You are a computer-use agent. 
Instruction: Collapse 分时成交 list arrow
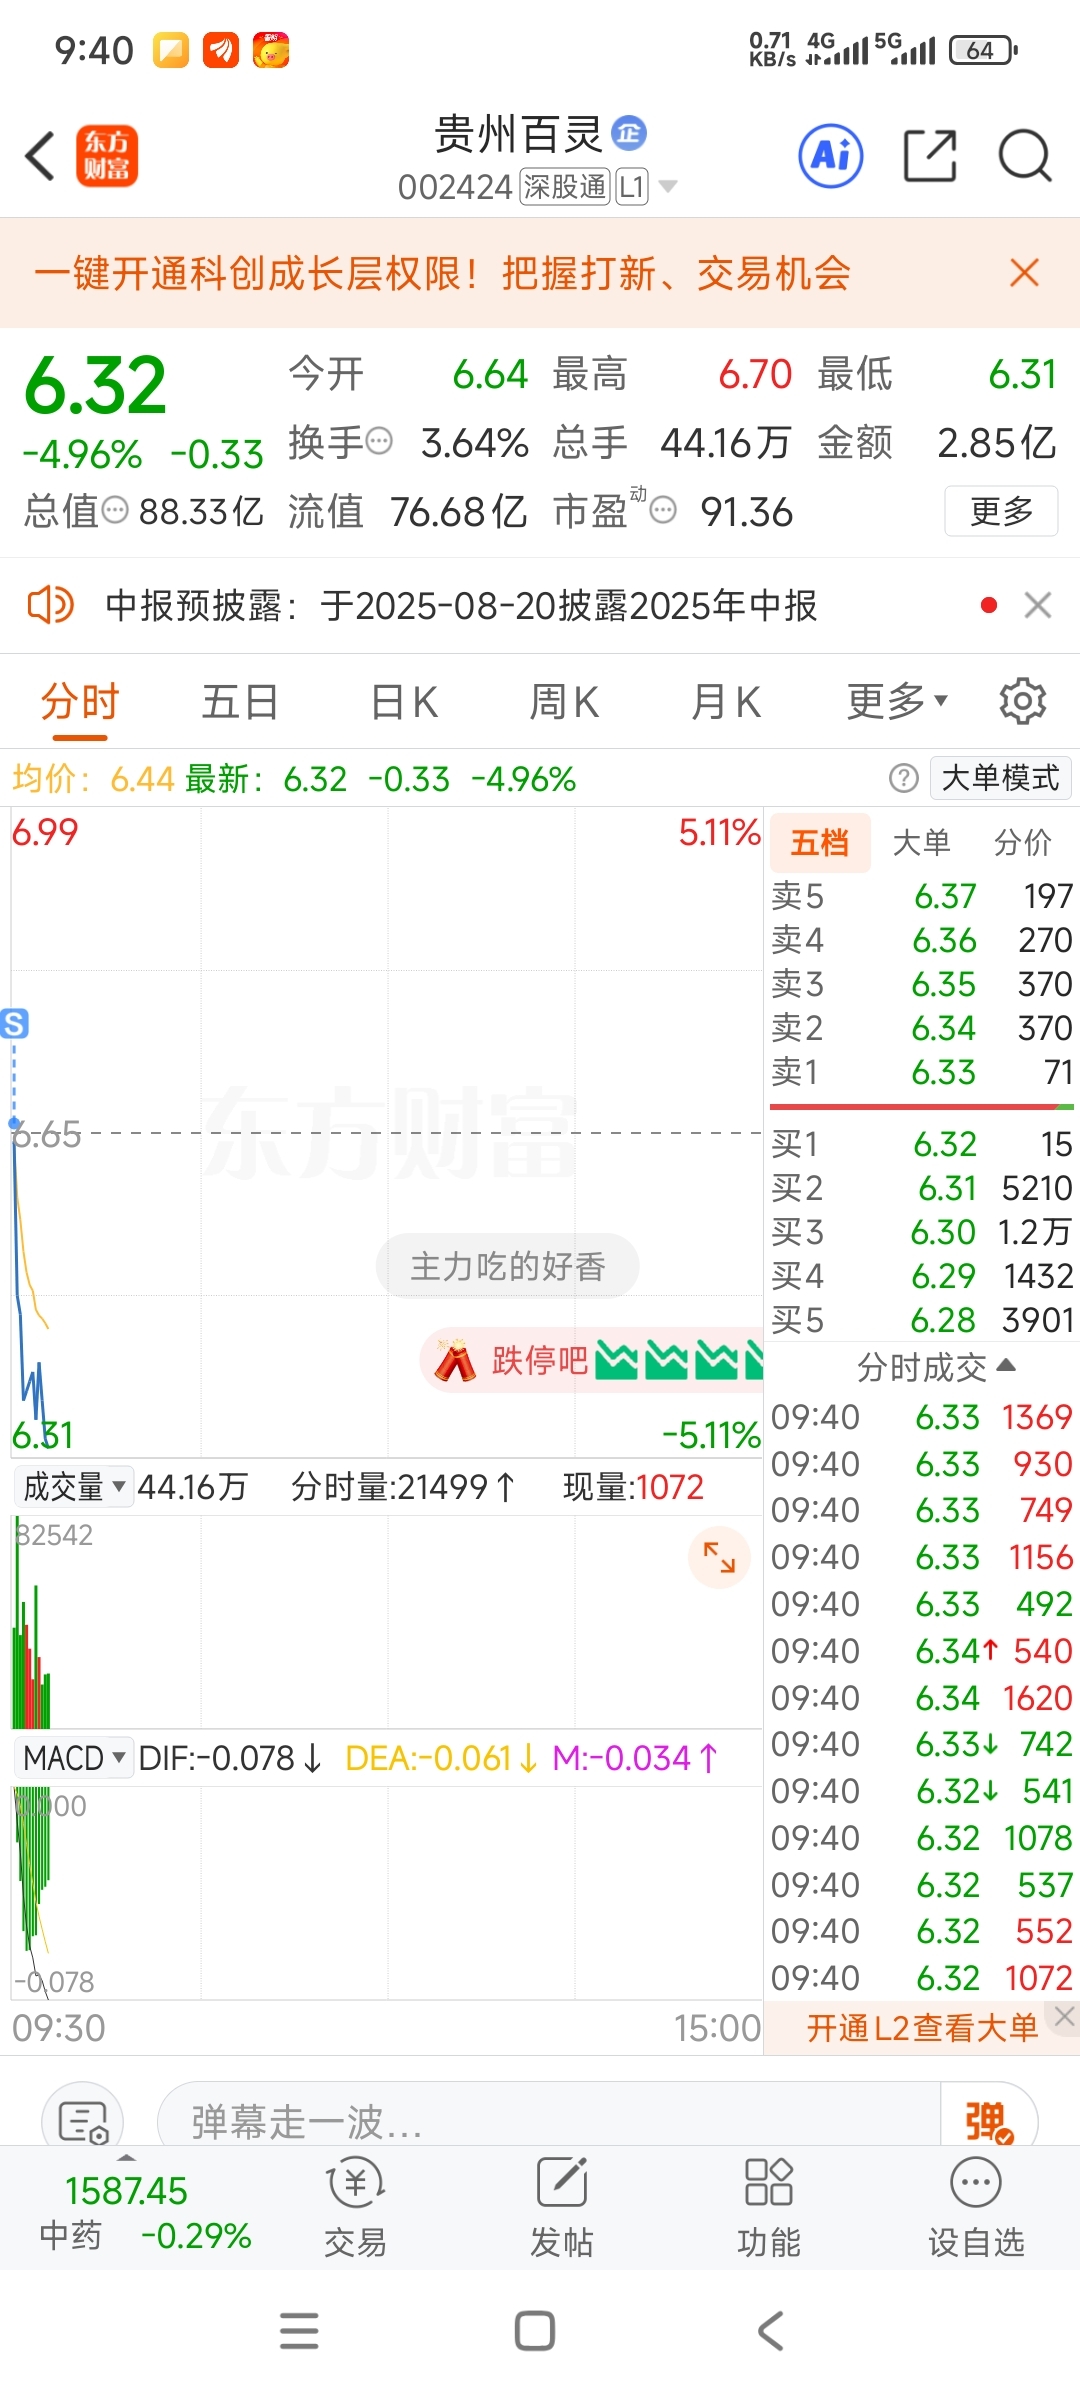point(1007,1365)
